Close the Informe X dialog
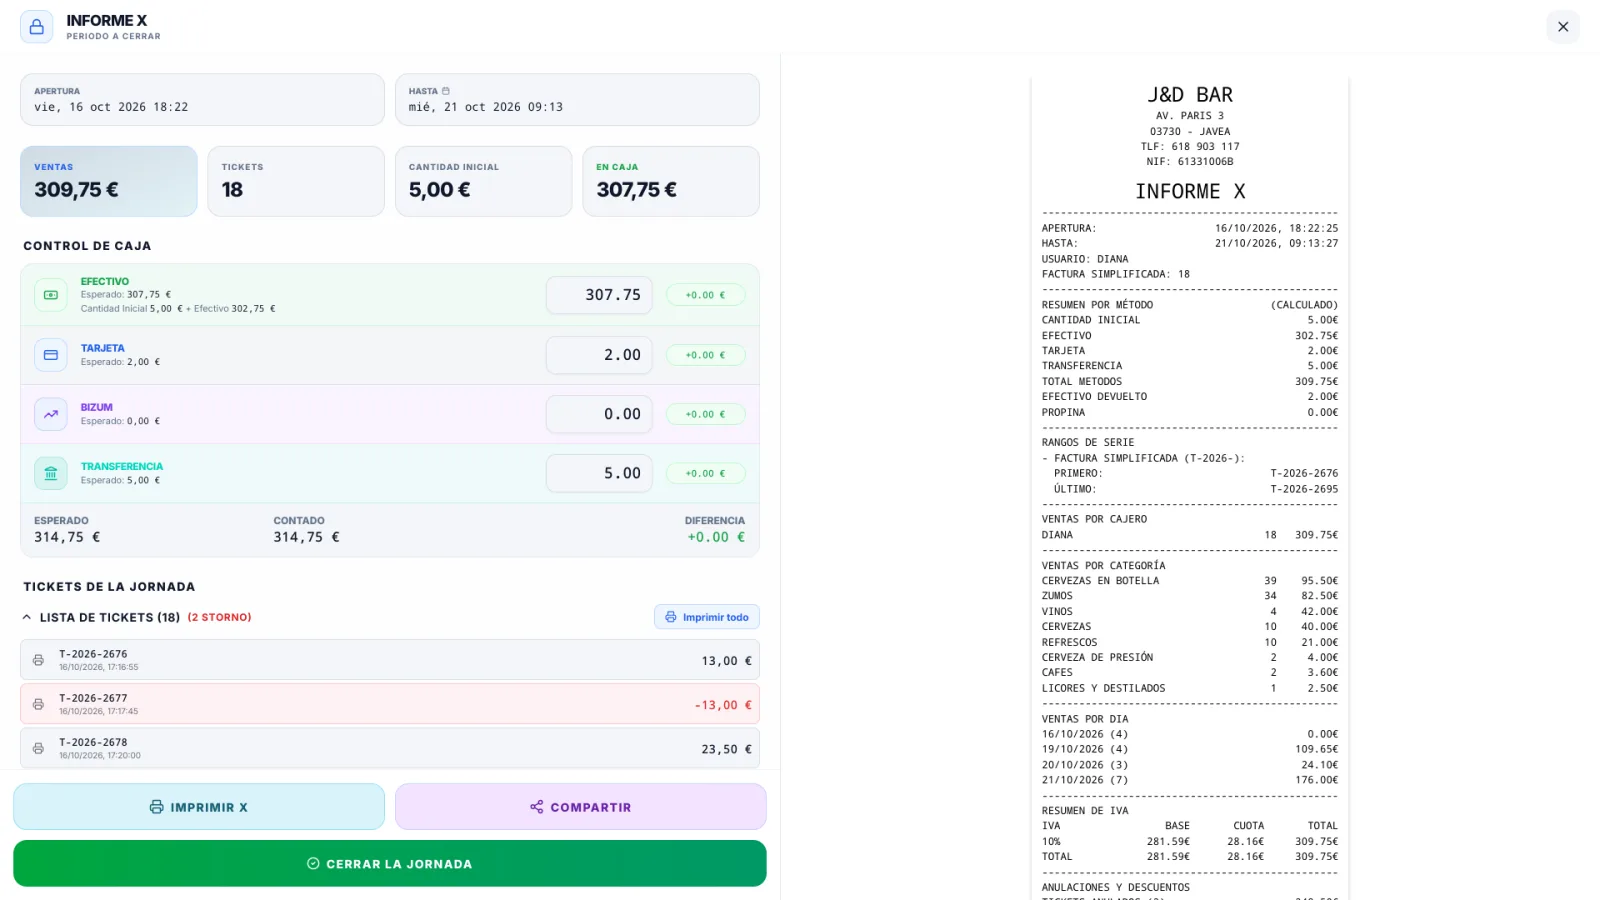The height and width of the screenshot is (900, 1600). pos(1563,27)
